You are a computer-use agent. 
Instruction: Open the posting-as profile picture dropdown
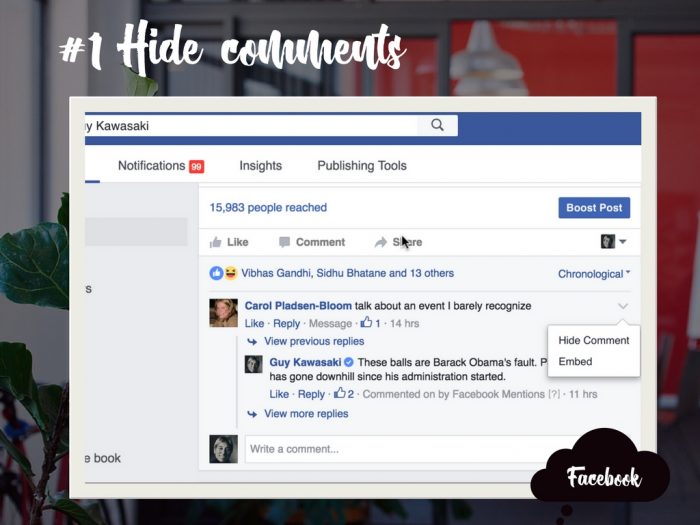[613, 242]
